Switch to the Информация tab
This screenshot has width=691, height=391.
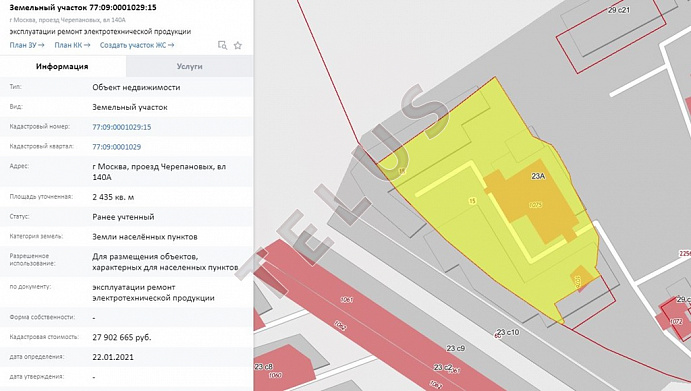point(63,67)
